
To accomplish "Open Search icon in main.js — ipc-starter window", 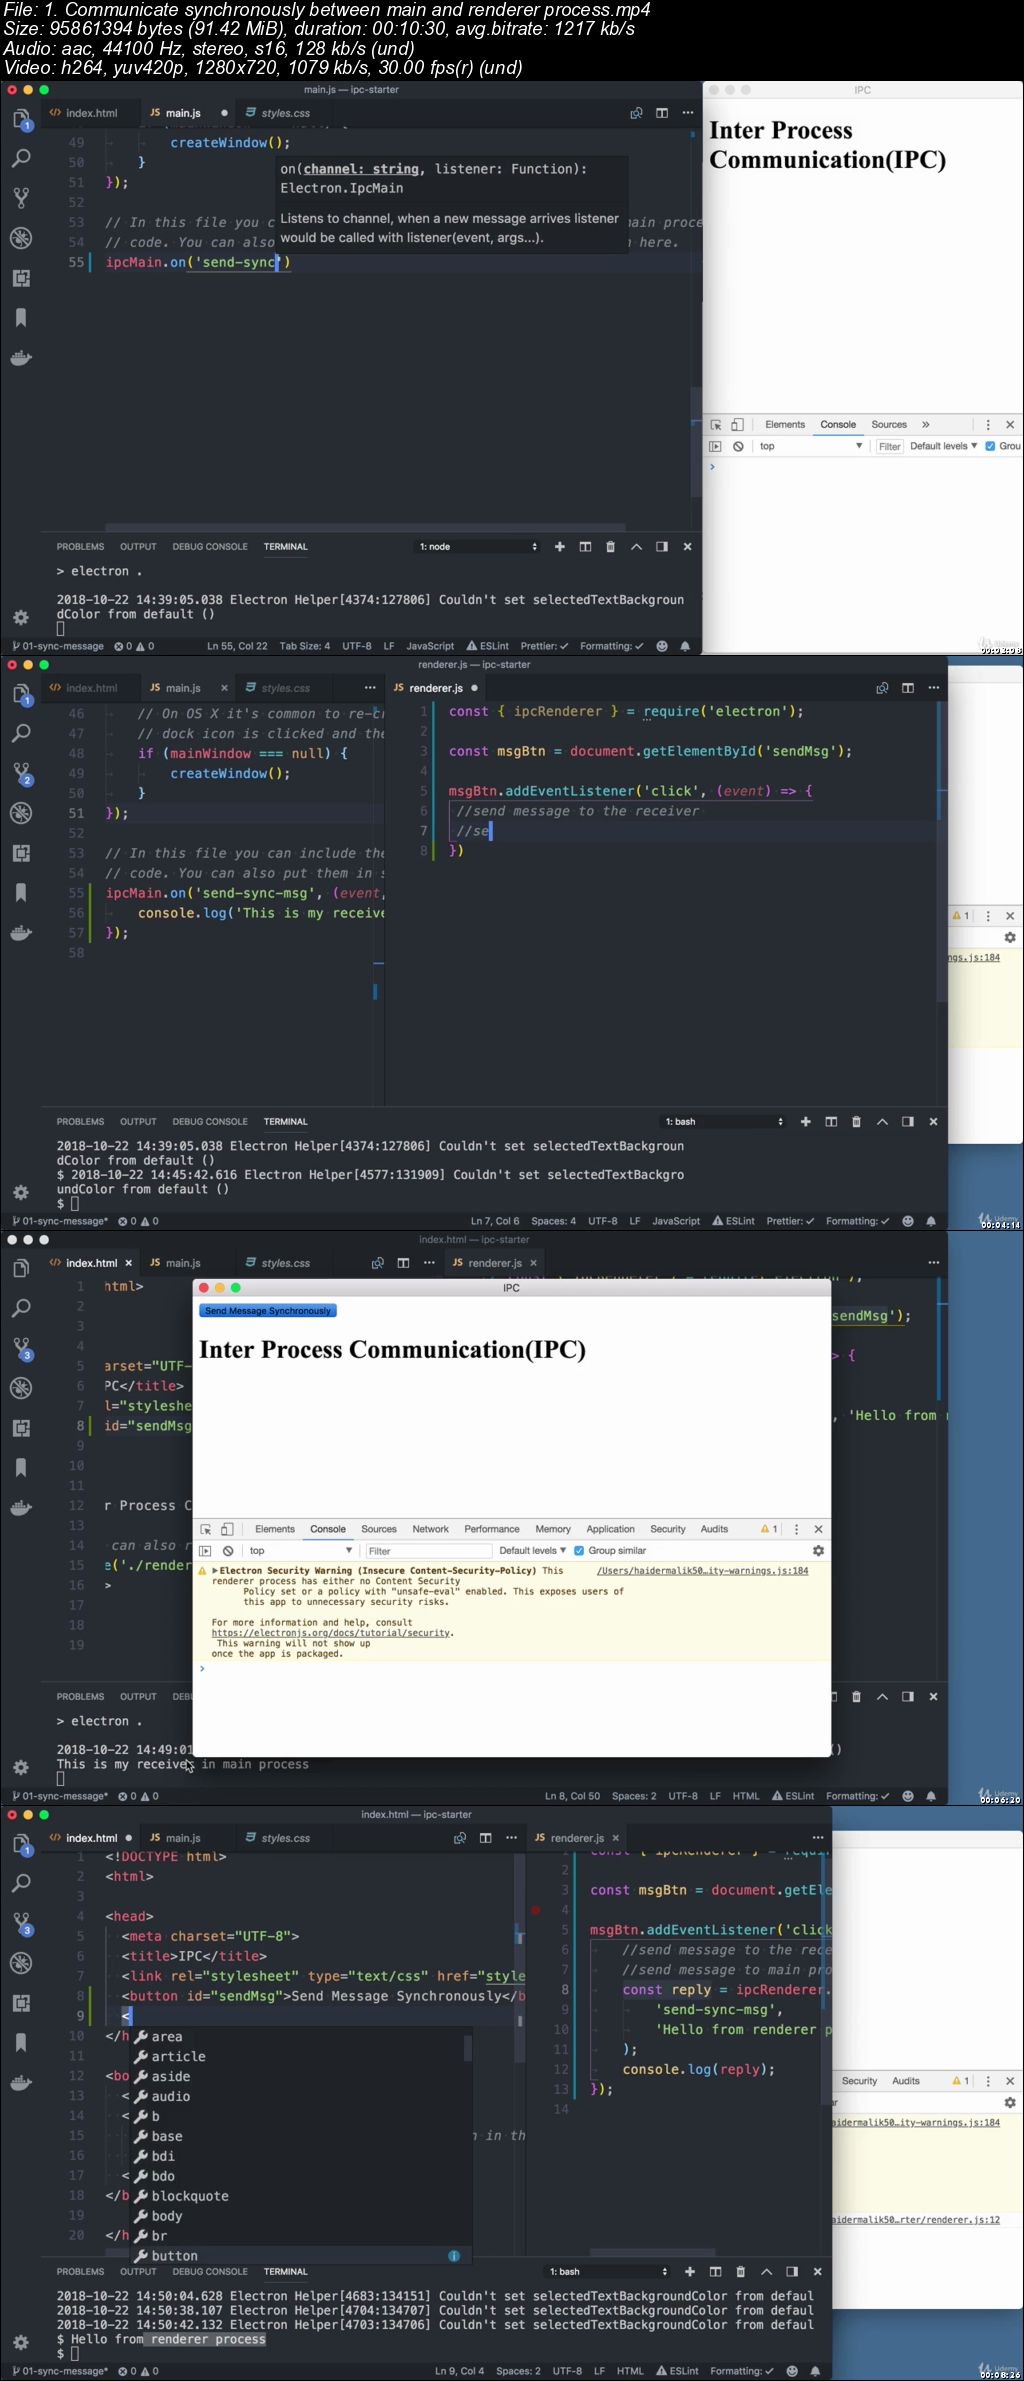I will 21,158.
